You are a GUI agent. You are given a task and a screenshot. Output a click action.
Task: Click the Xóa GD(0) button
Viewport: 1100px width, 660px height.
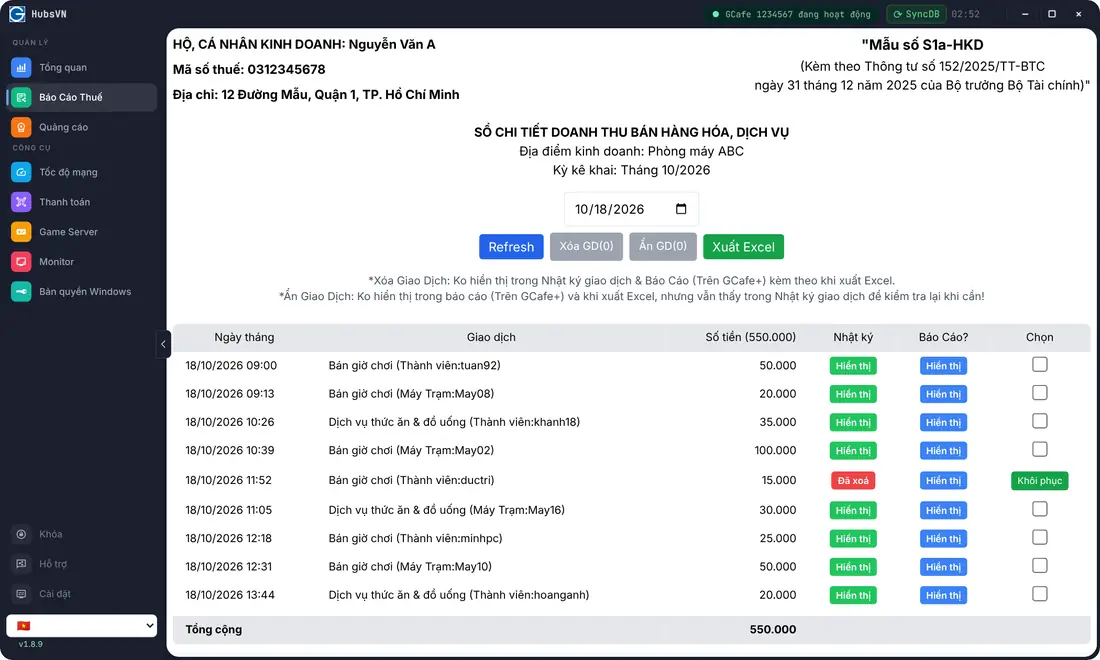pyautogui.click(x=586, y=246)
